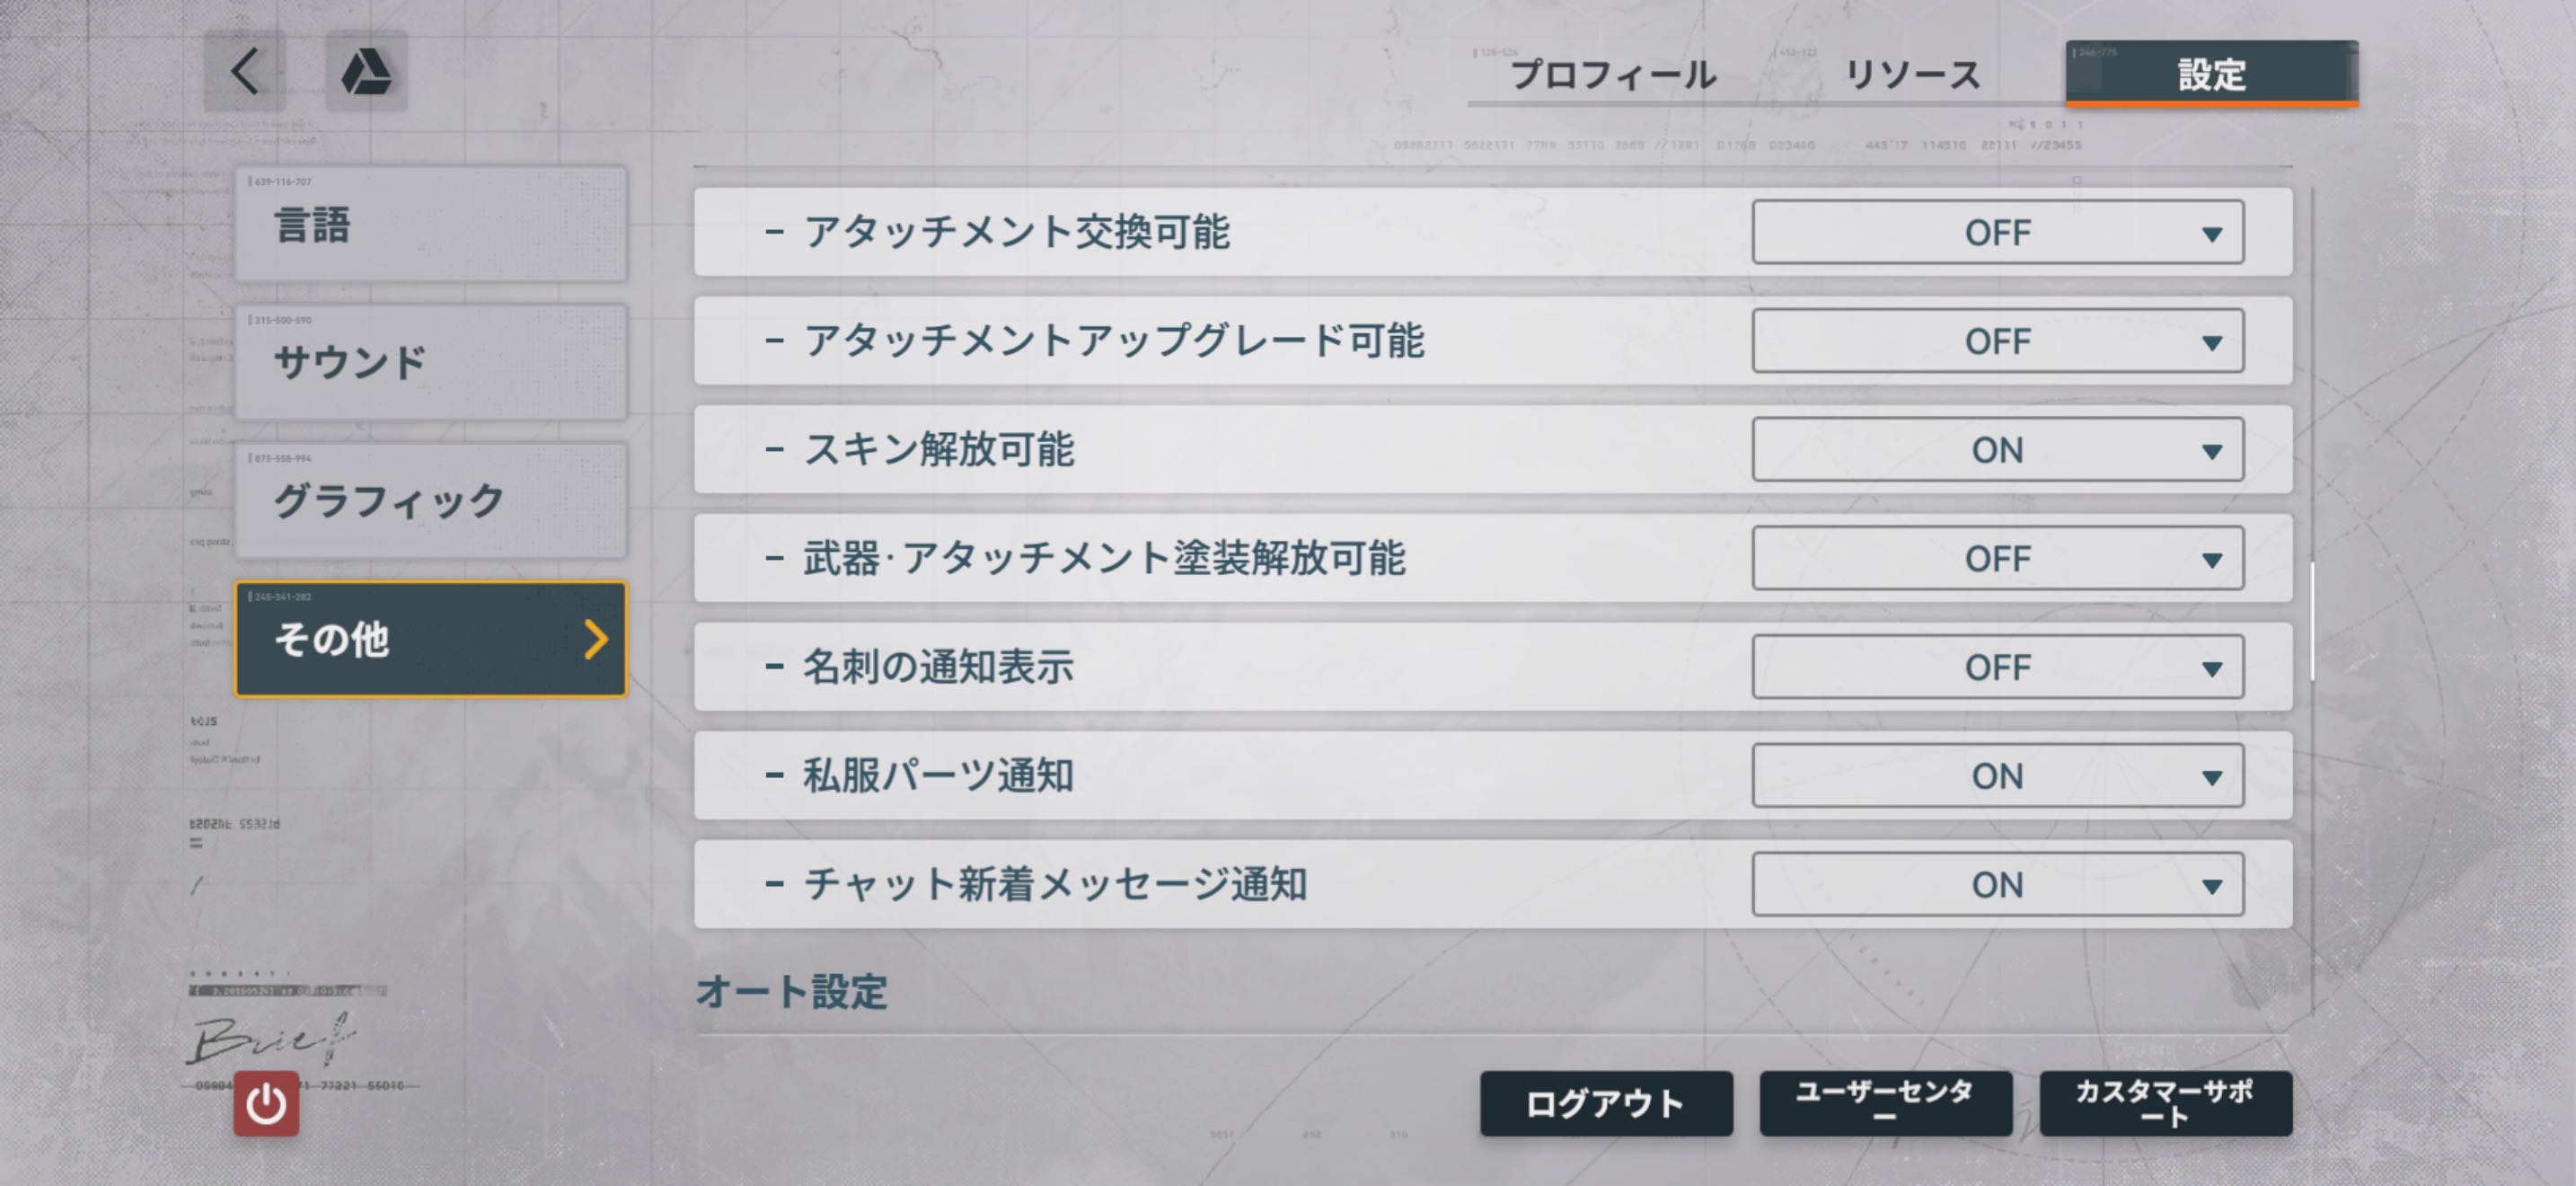Expand the チャット新着メッセージ通知 dropdown
Viewport: 2576px width, 1186px height.
tap(1997, 885)
